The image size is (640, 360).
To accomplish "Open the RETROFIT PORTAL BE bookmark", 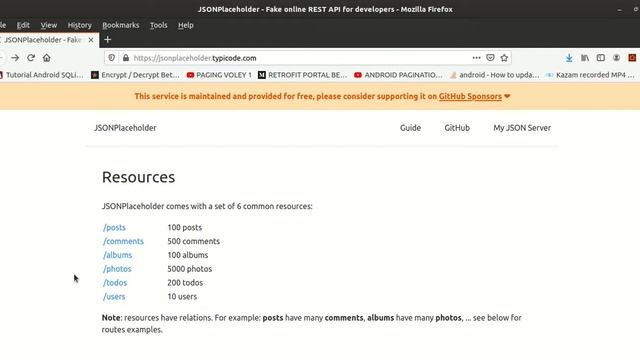I will (302, 75).
